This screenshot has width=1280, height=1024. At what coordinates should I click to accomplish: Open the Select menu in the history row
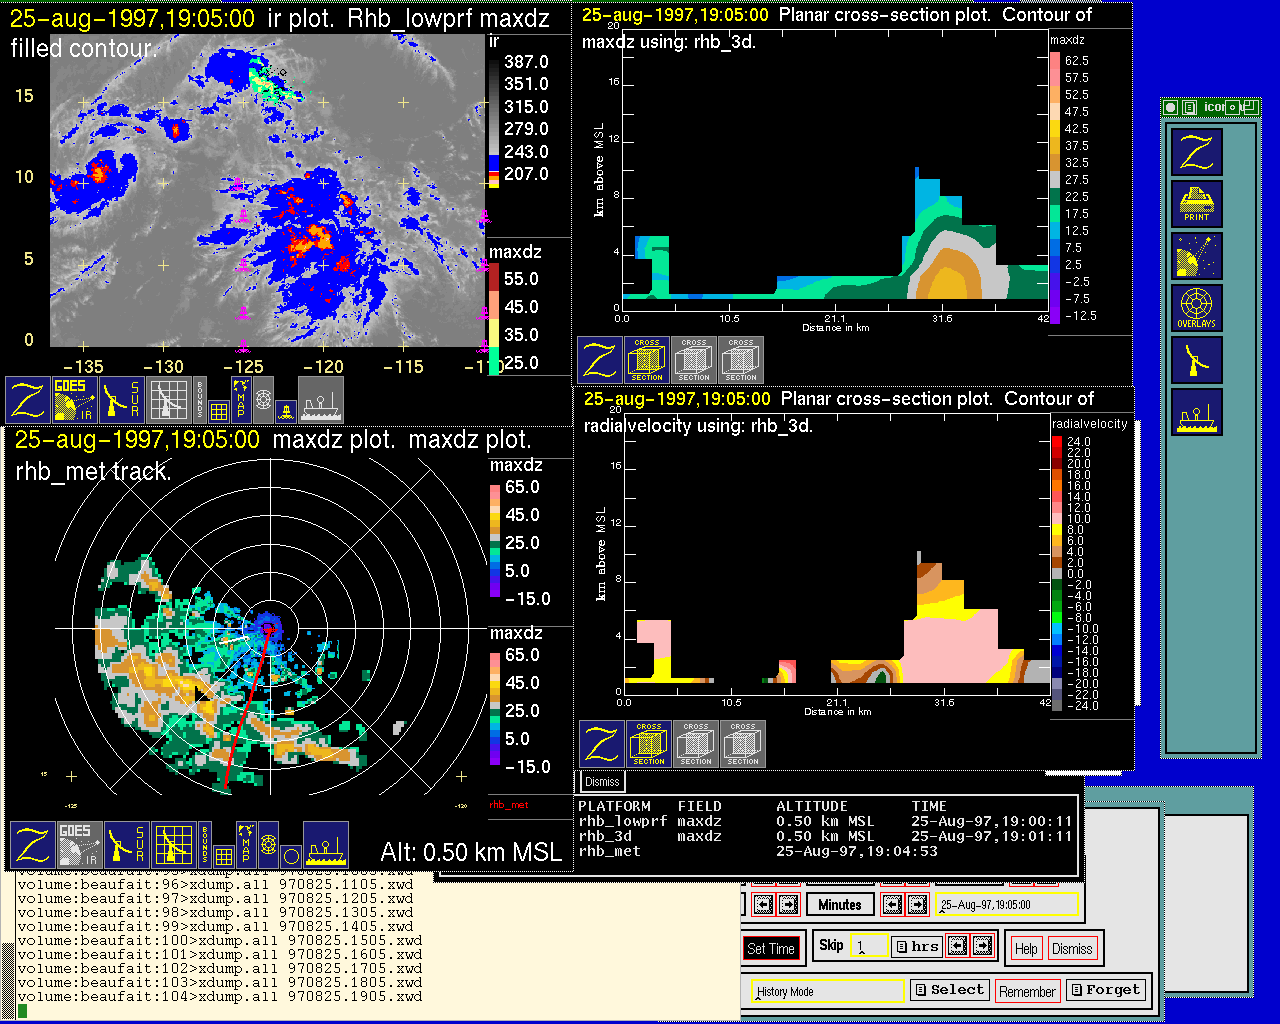click(x=950, y=990)
